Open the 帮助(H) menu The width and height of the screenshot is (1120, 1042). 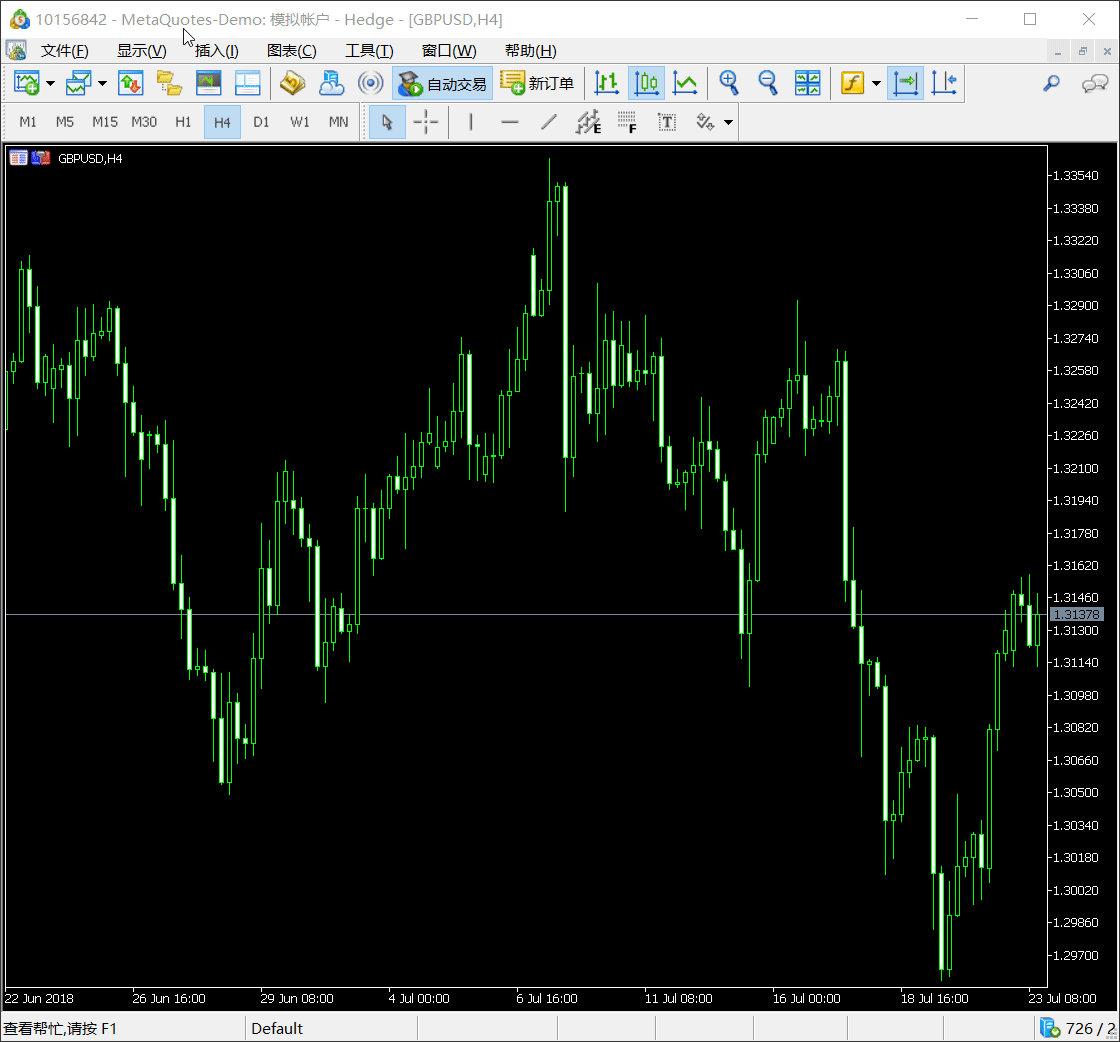point(530,51)
